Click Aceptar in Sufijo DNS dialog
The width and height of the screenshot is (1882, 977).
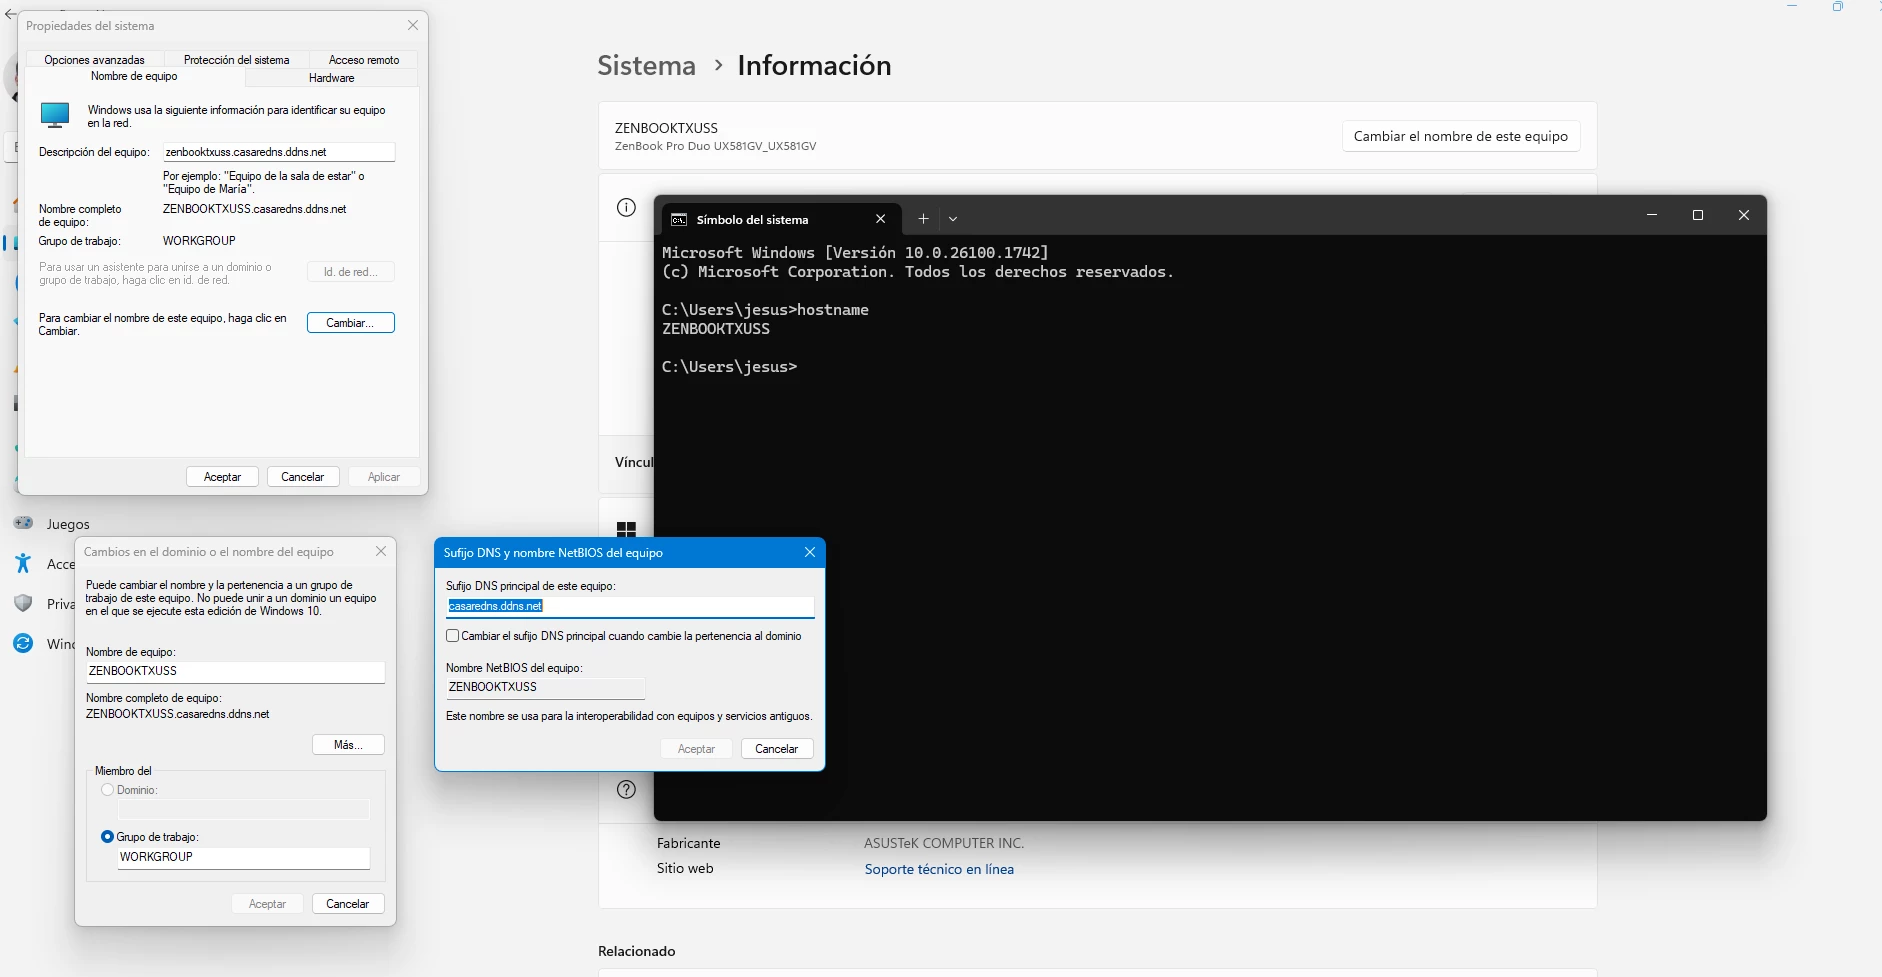point(696,749)
